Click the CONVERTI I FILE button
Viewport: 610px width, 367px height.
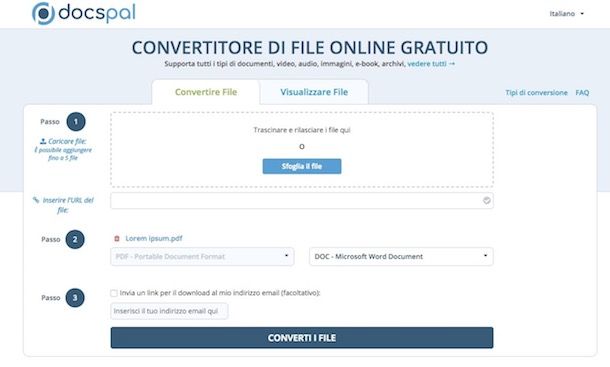coord(302,338)
